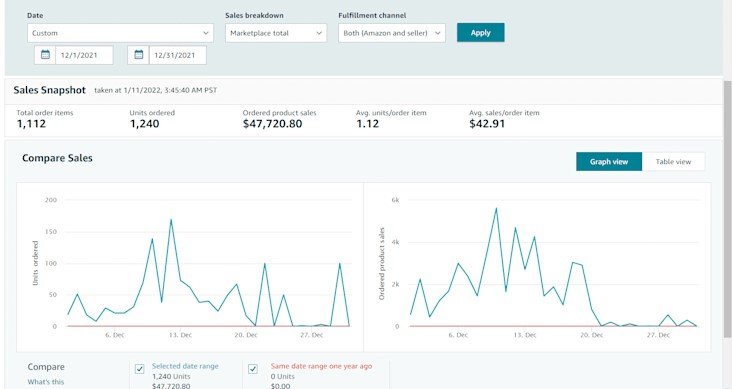Screen dimensions: 733x389
Task: Click the Same date range one year ago label
Action: [322, 366]
